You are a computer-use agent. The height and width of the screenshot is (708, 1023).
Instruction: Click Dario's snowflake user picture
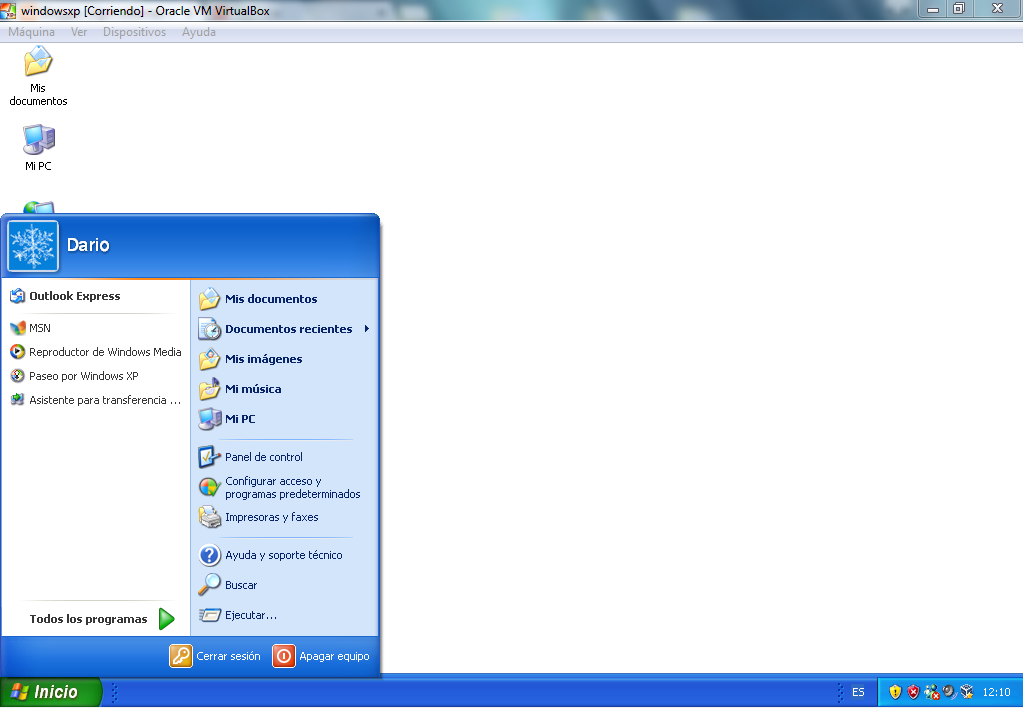pyautogui.click(x=33, y=246)
